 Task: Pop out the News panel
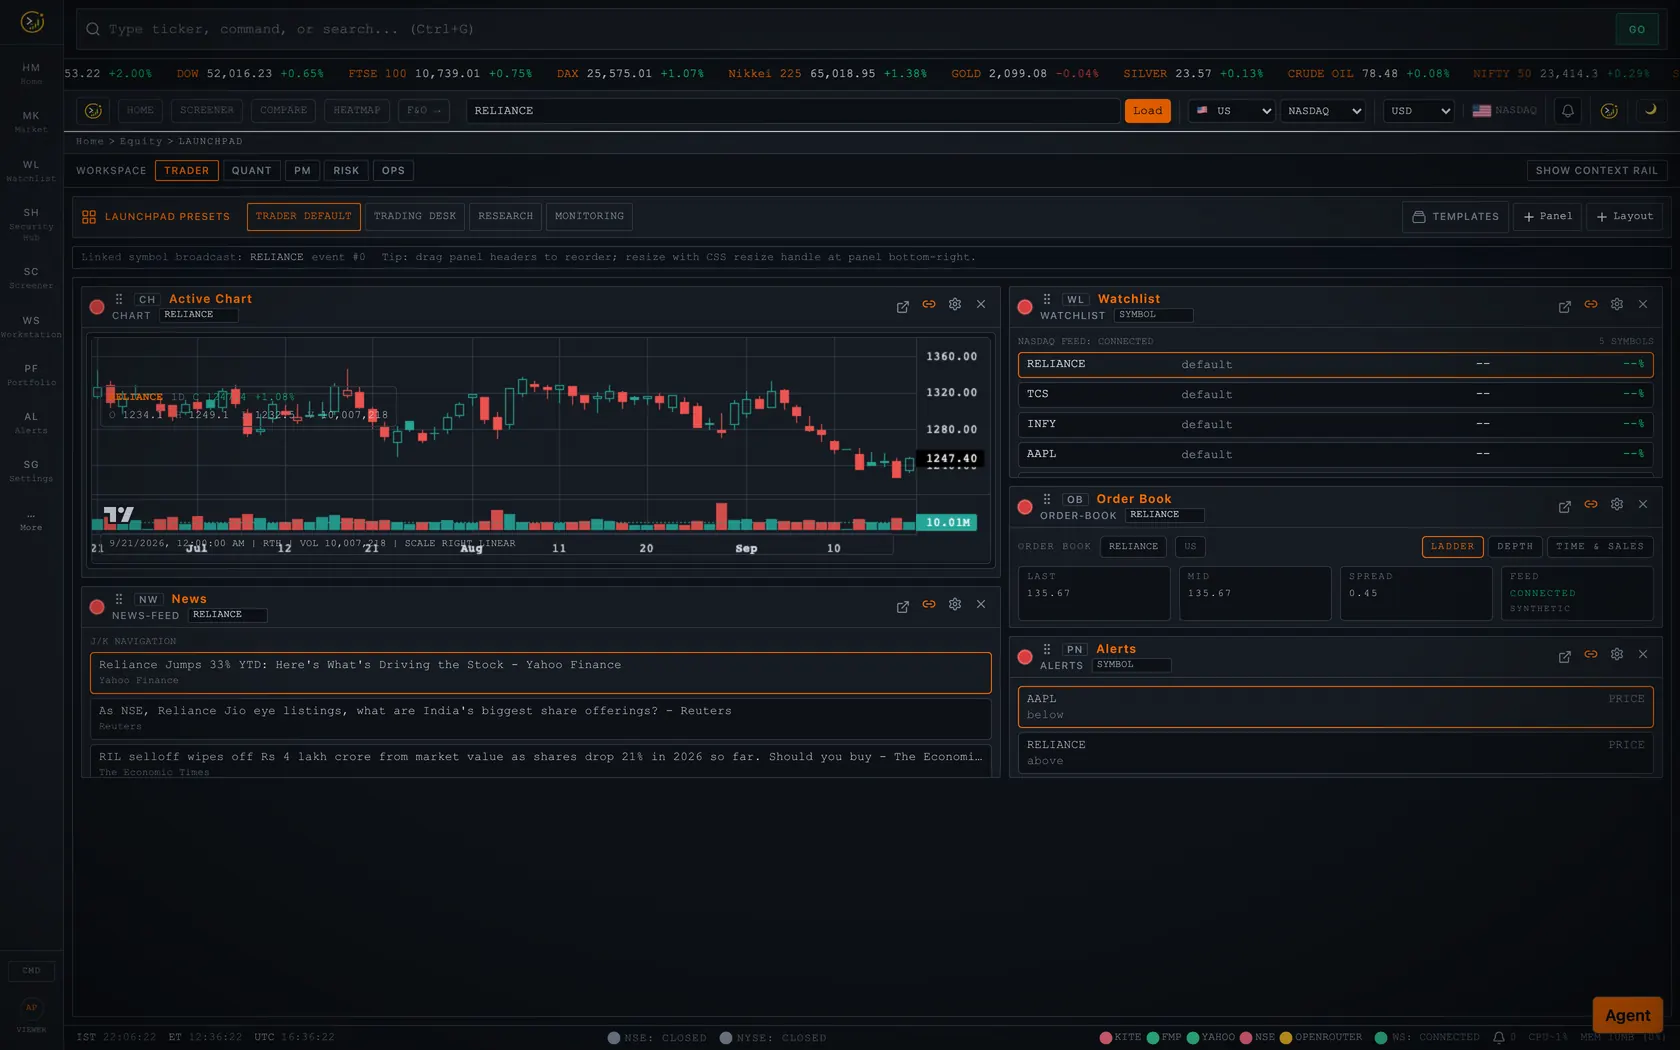(x=903, y=606)
